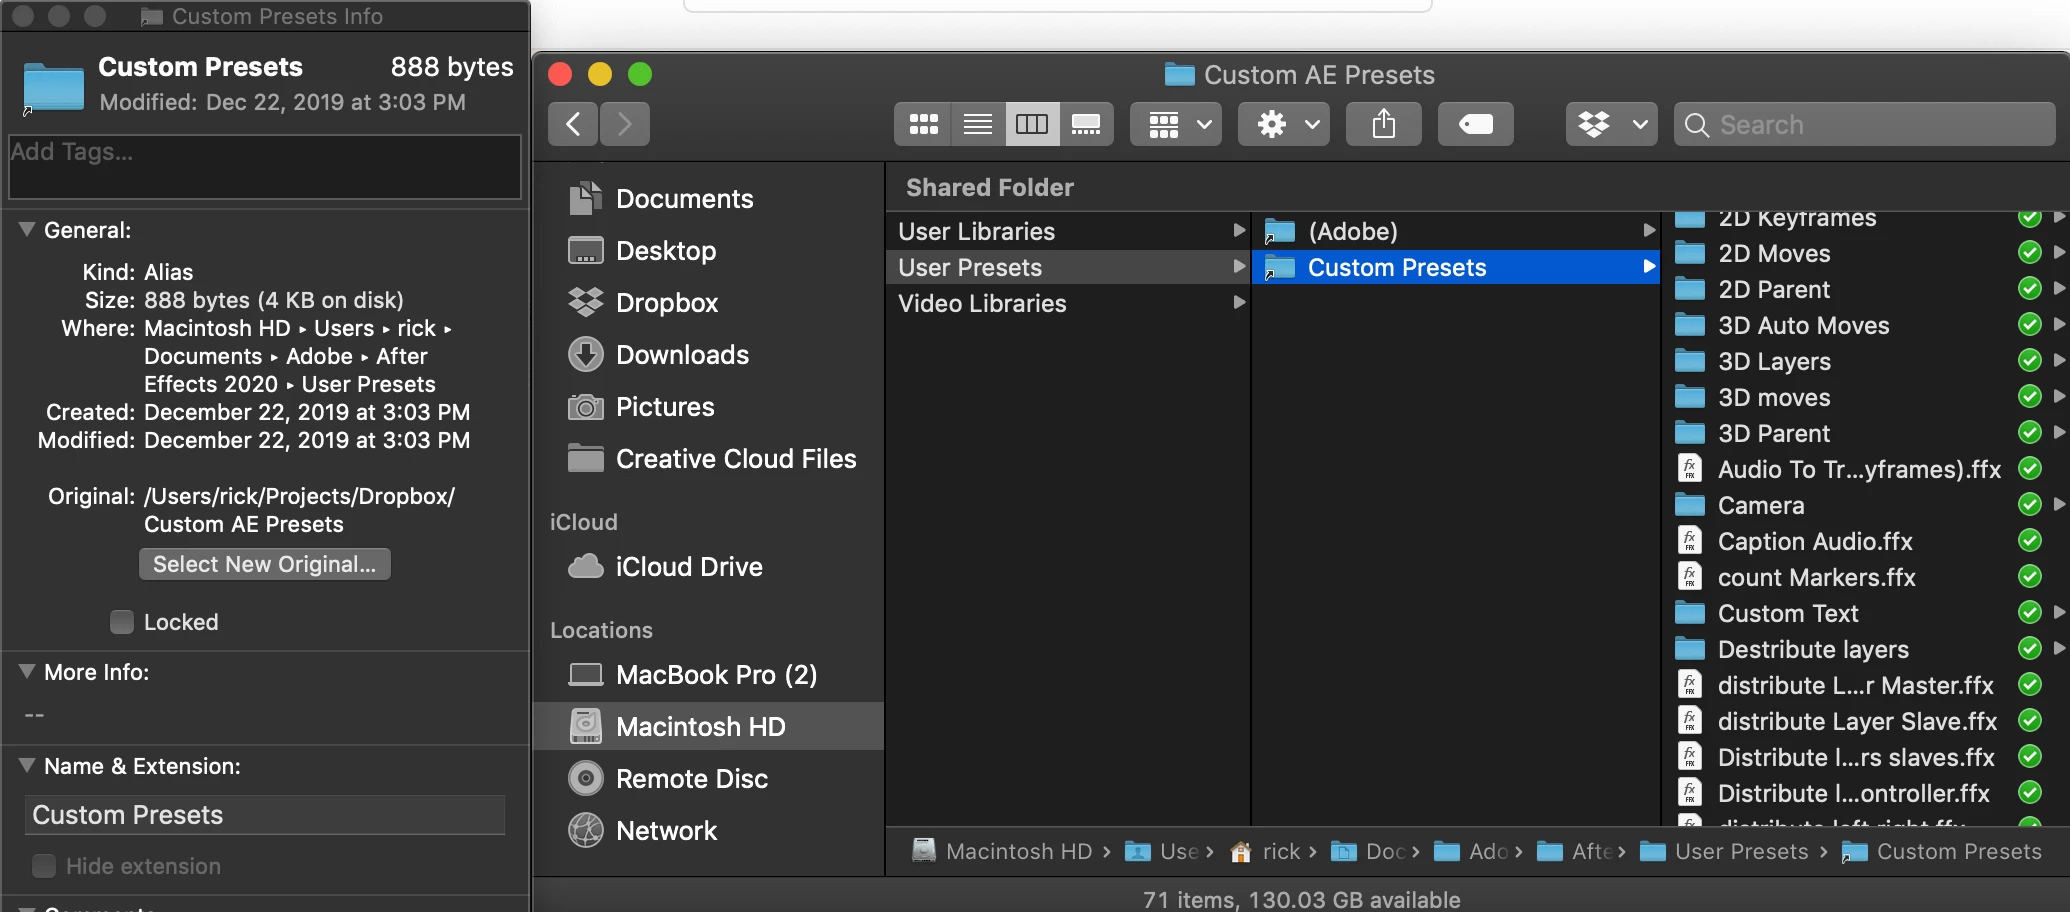
Task: Select Distribute l...ontroller.ffx file
Action: coord(1865,793)
